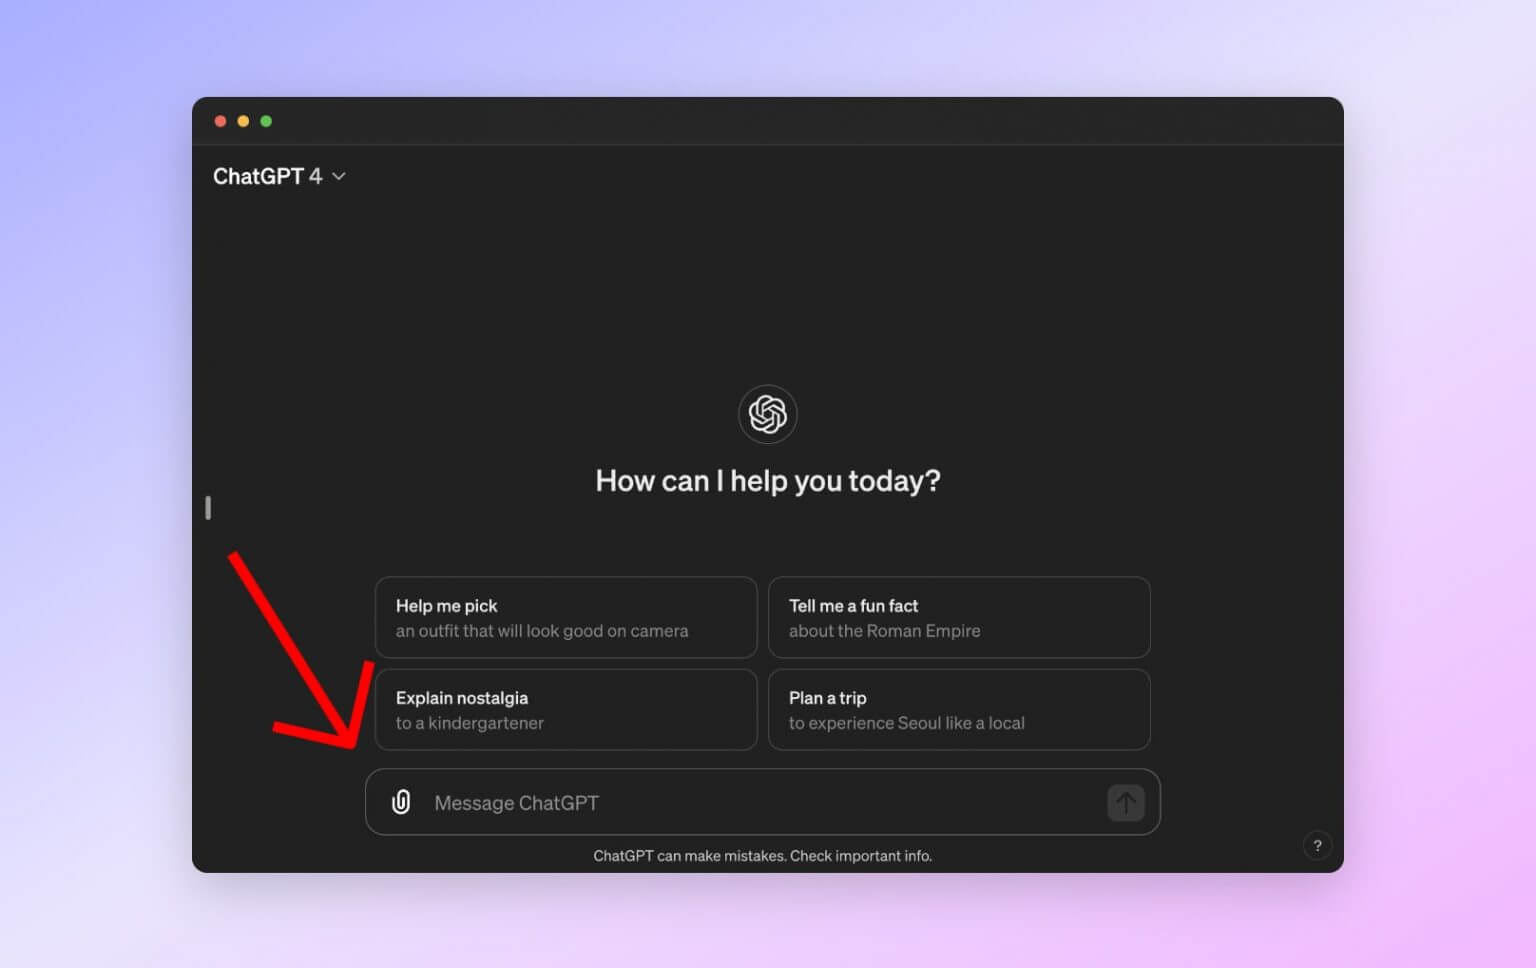Click the sidebar toggle handle on the left
This screenshot has height=968, width=1536.
pyautogui.click(x=207, y=508)
